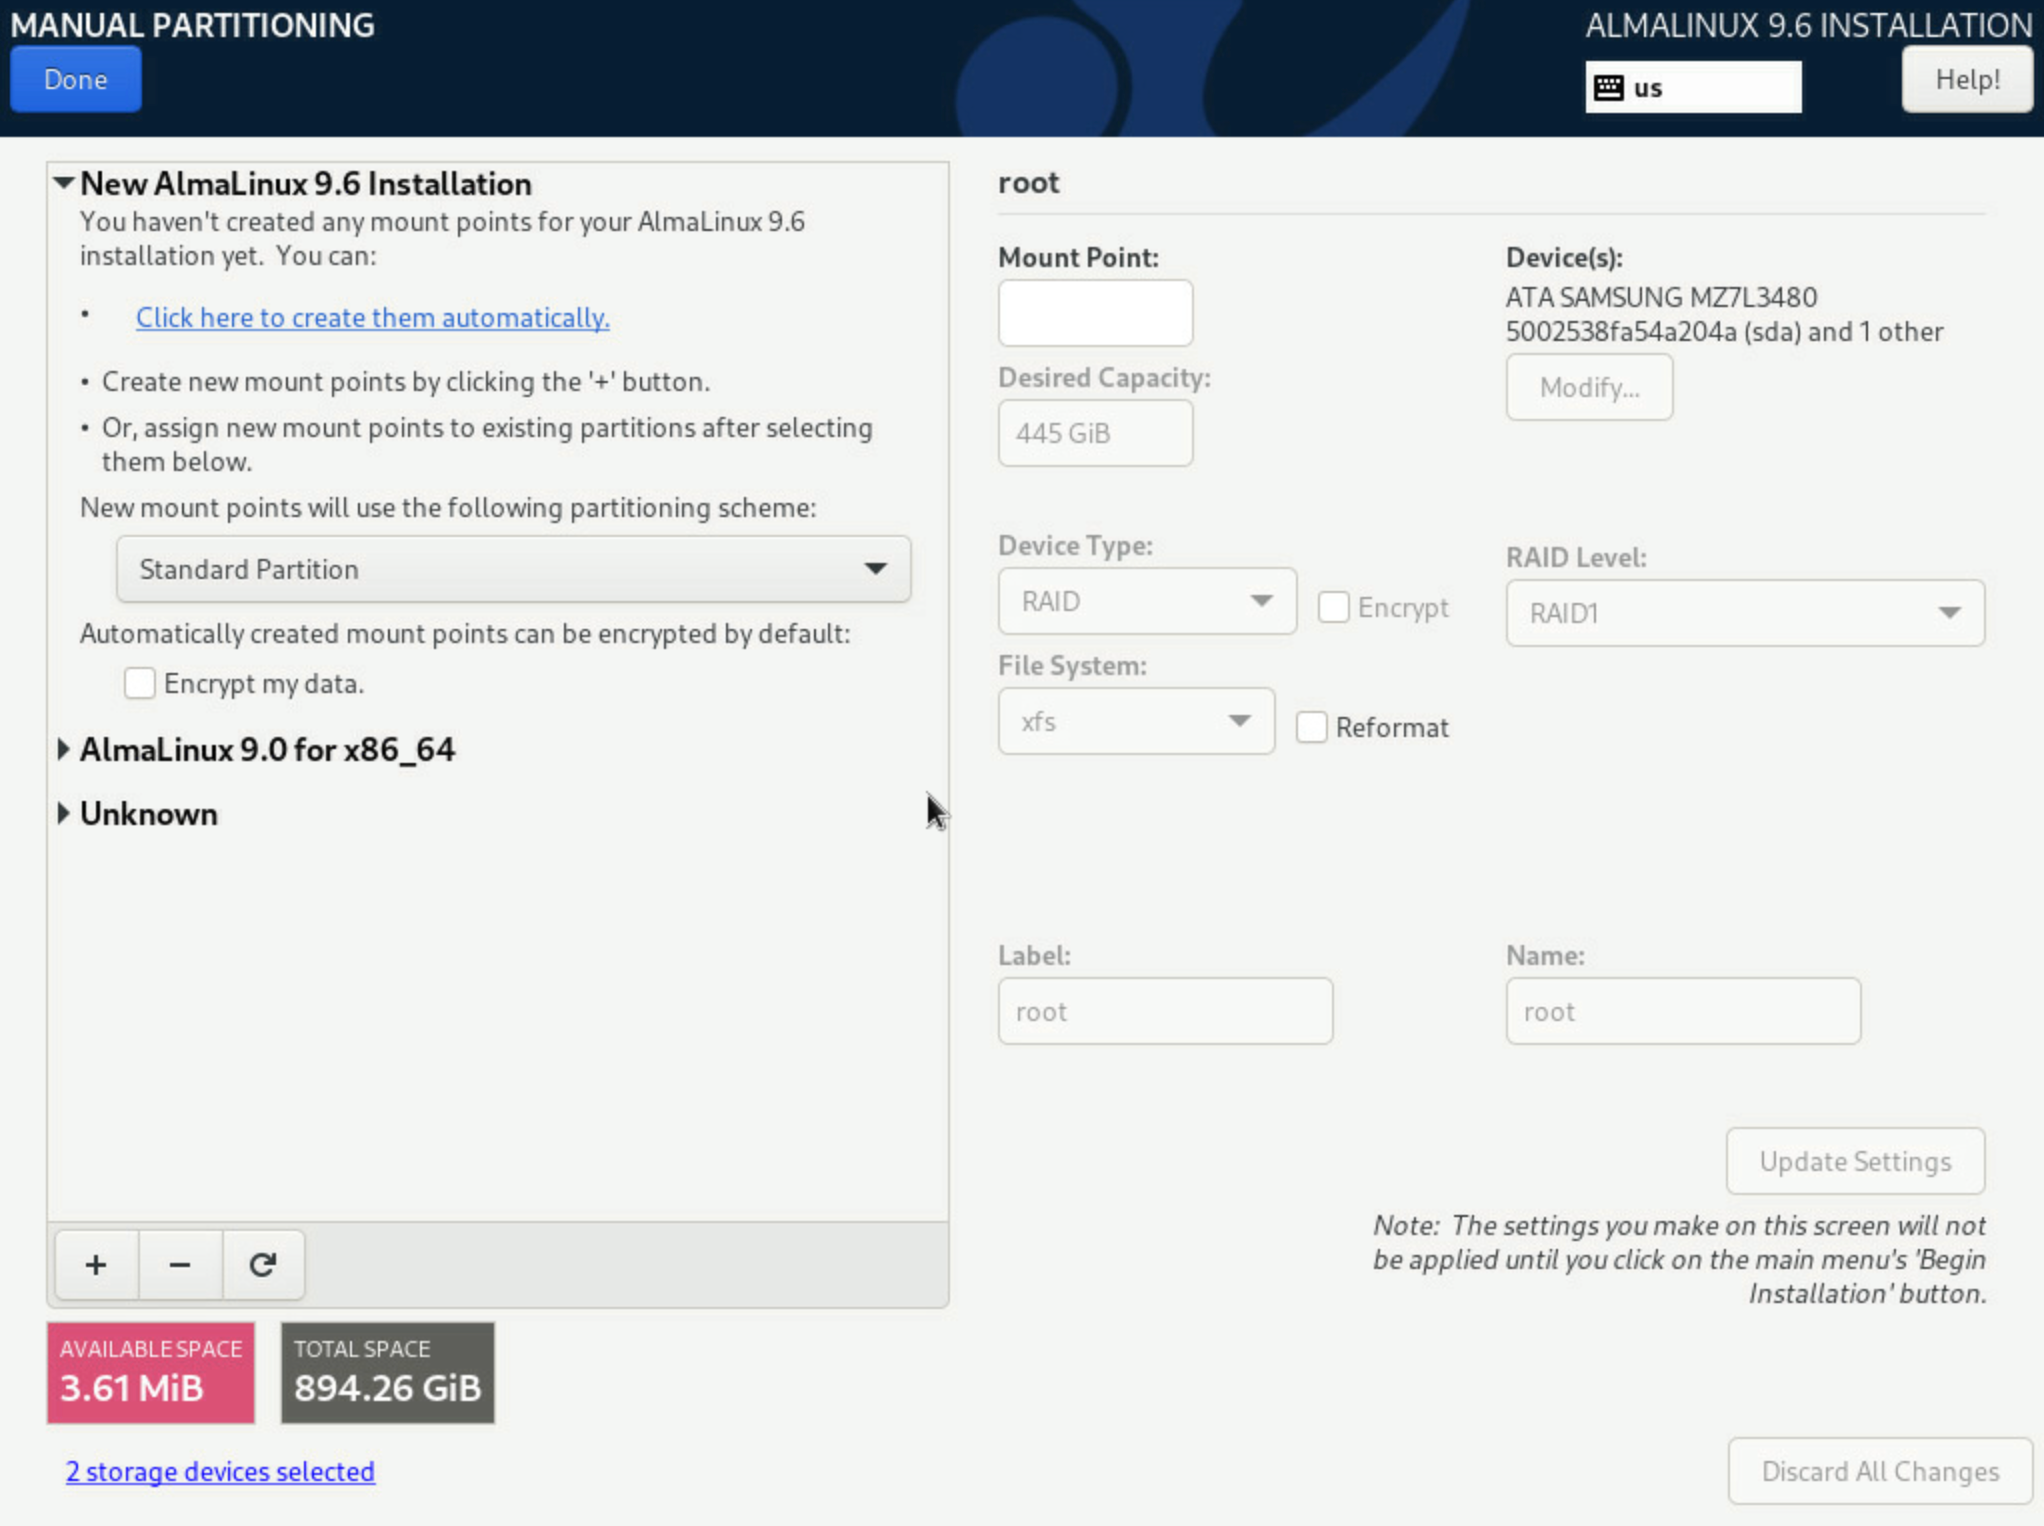Remove the mount point with the minus button
The height and width of the screenshot is (1526, 2044).
point(180,1265)
